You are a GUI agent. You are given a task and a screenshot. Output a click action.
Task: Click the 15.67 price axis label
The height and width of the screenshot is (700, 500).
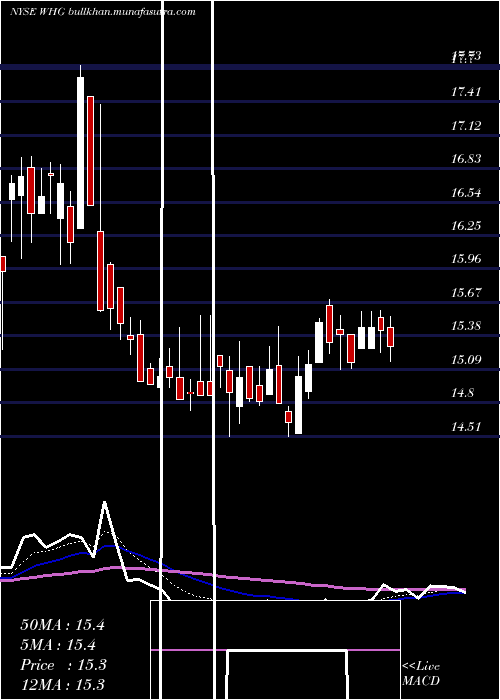[466, 293]
